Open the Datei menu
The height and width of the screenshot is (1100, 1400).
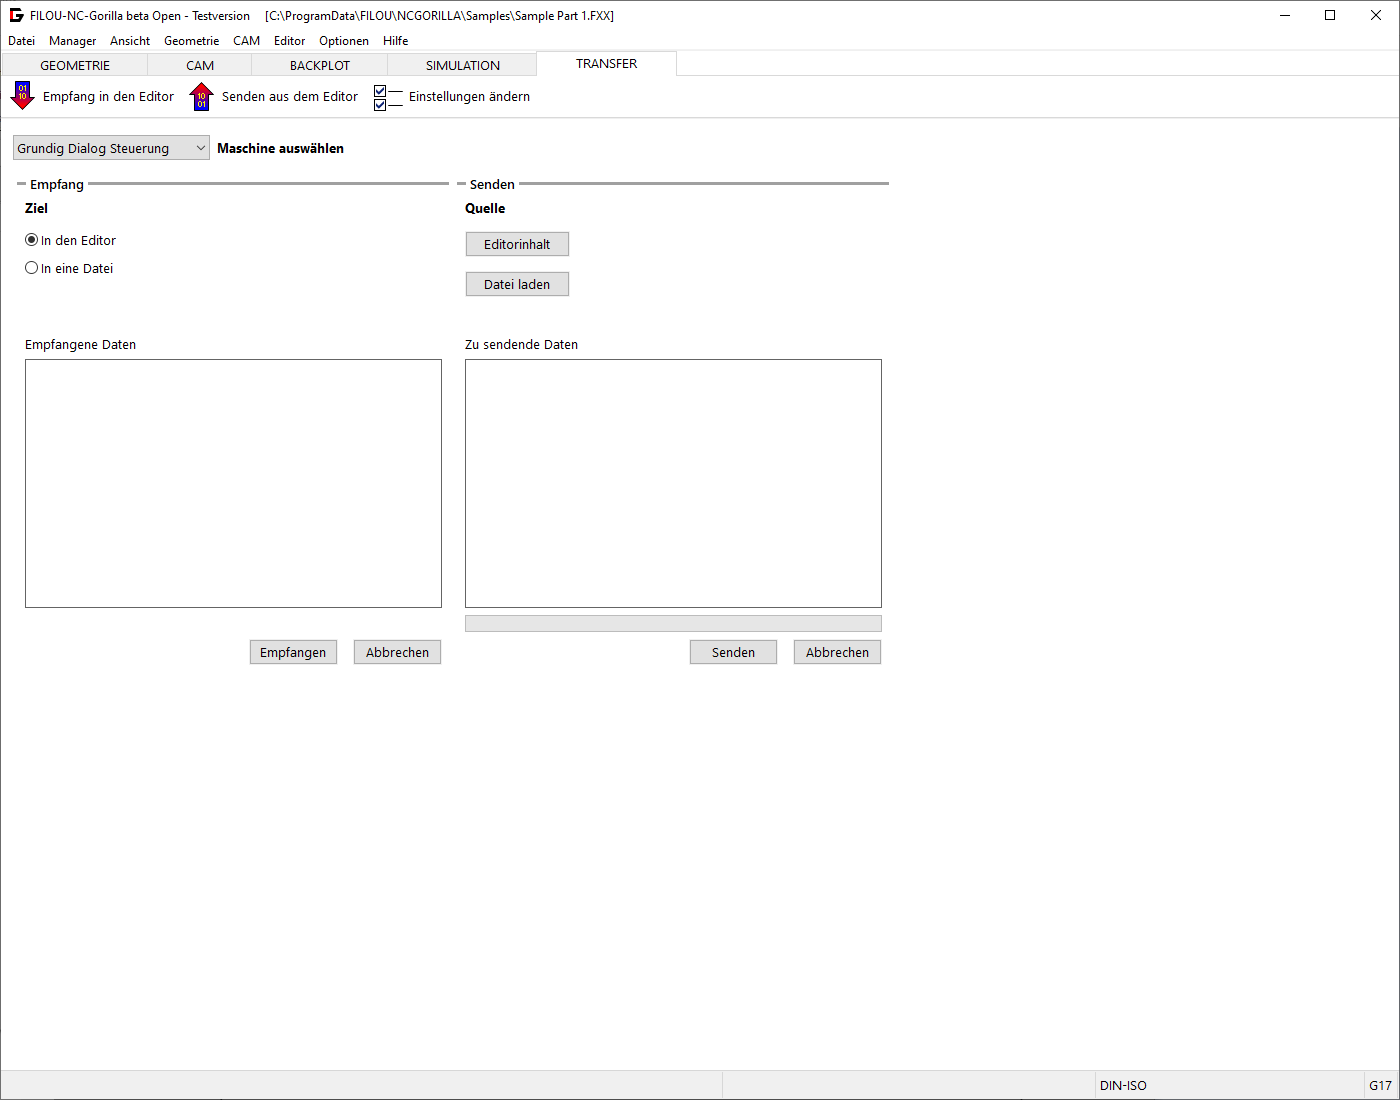click(21, 41)
